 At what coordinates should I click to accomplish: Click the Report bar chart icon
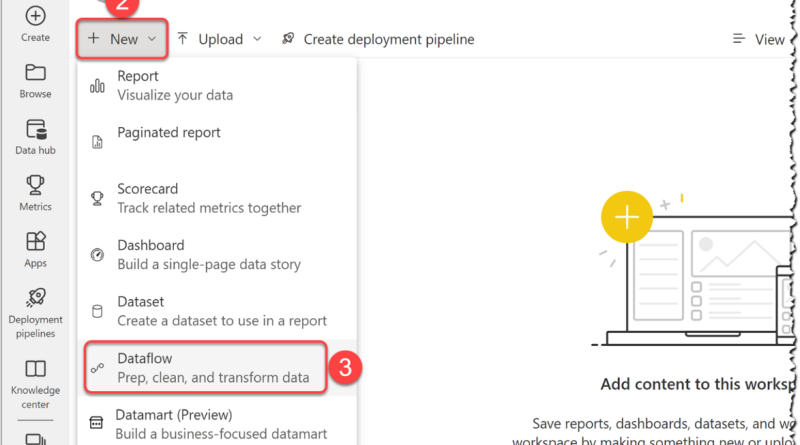coord(97,86)
